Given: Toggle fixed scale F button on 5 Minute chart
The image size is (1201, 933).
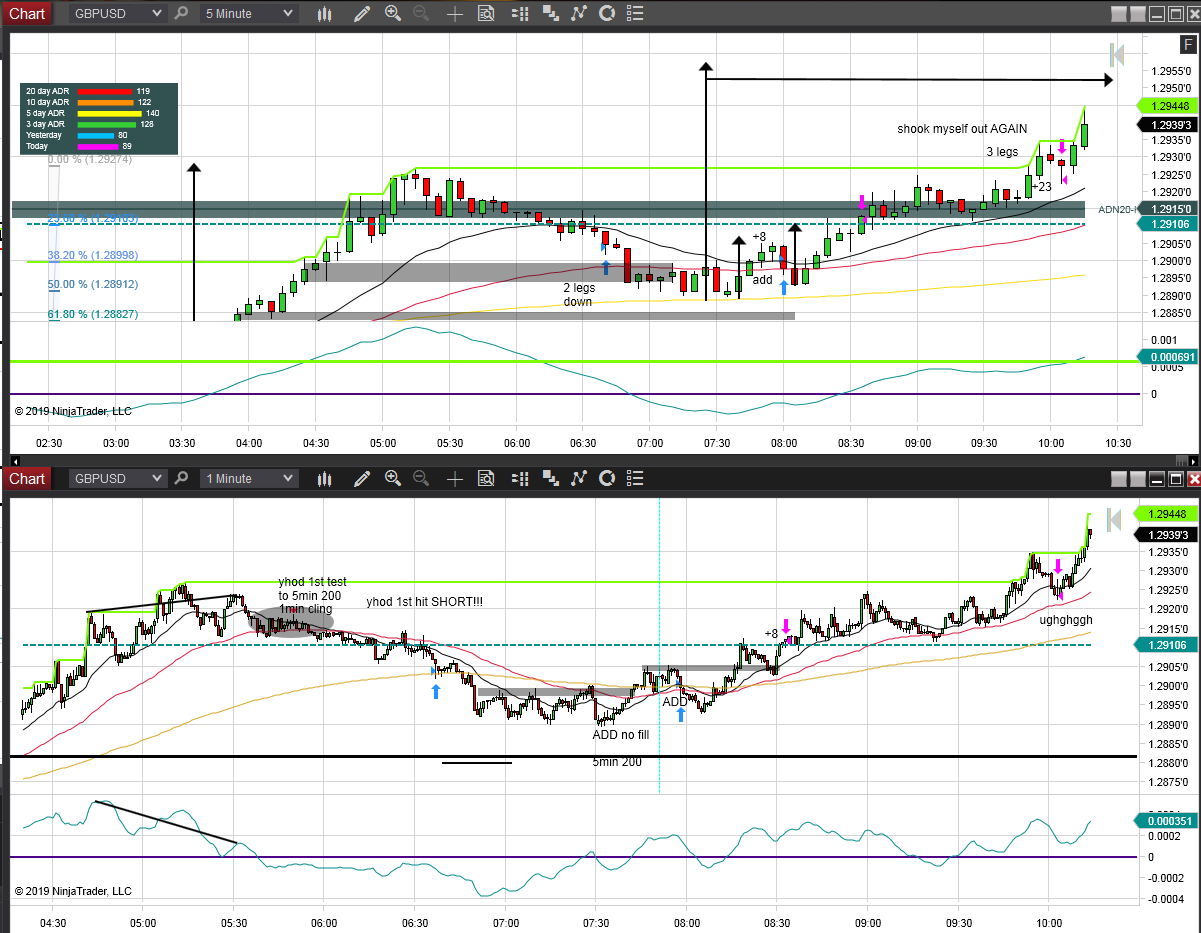Looking at the screenshot, I should point(1188,45).
